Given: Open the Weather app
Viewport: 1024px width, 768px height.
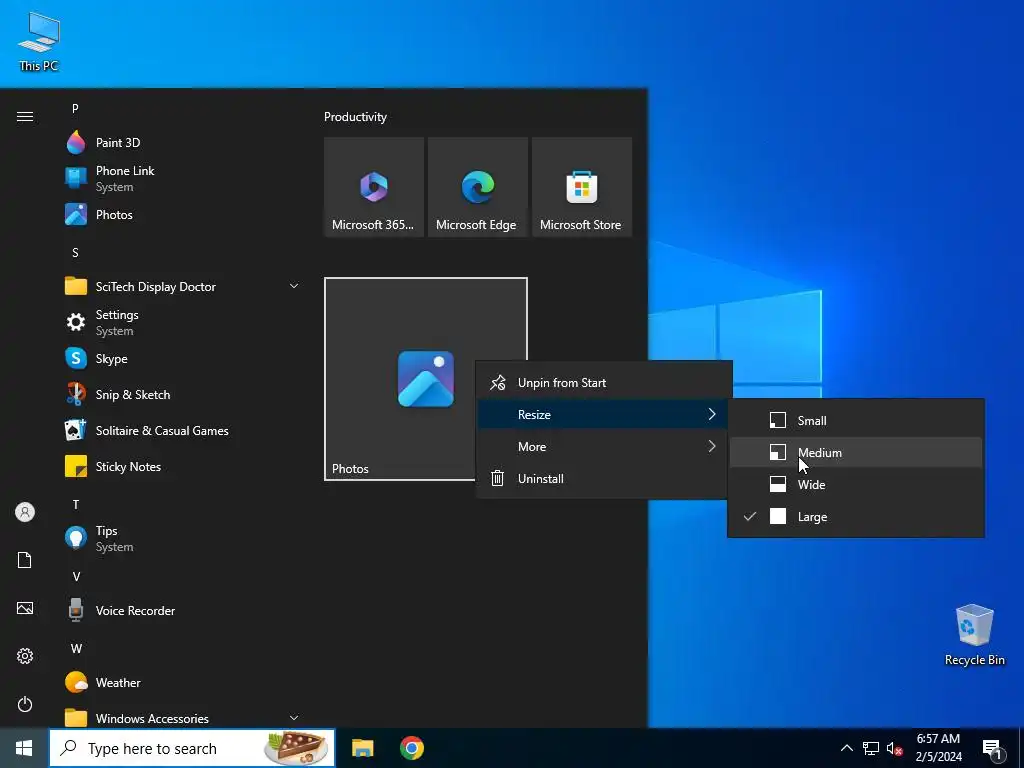Looking at the screenshot, I should tap(183, 682).
